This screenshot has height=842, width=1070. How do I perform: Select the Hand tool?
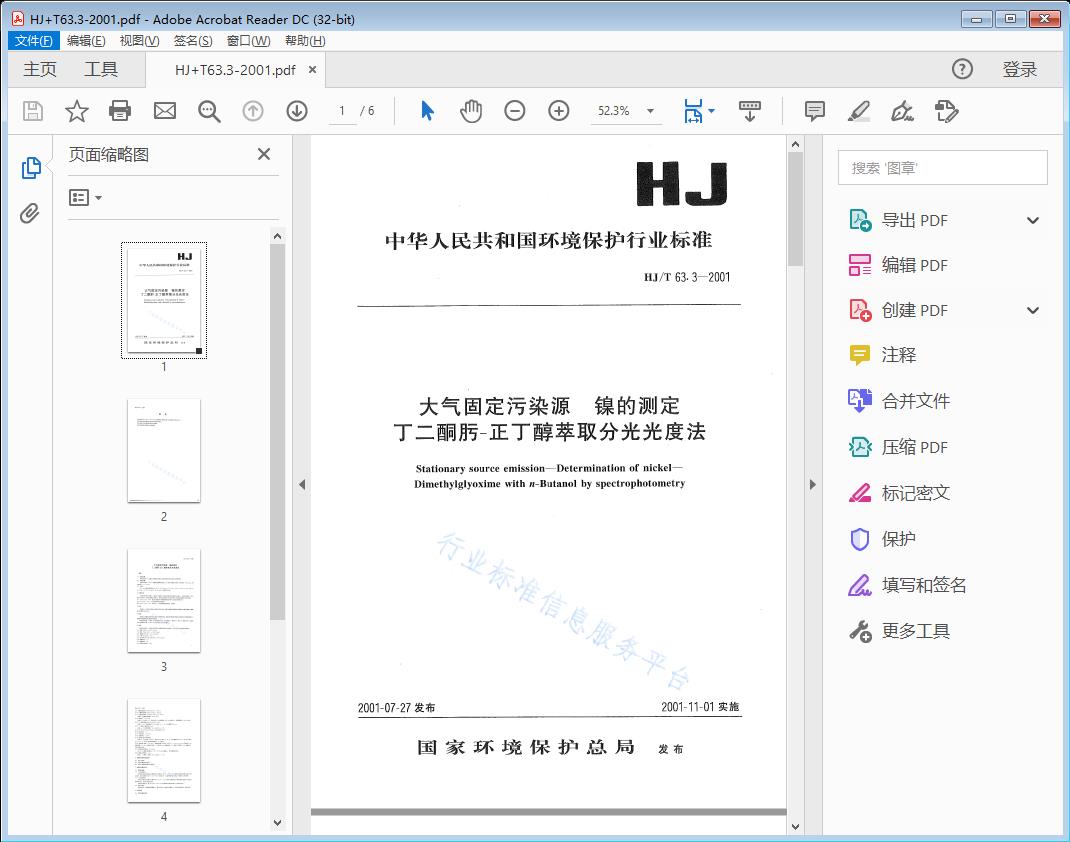[470, 111]
